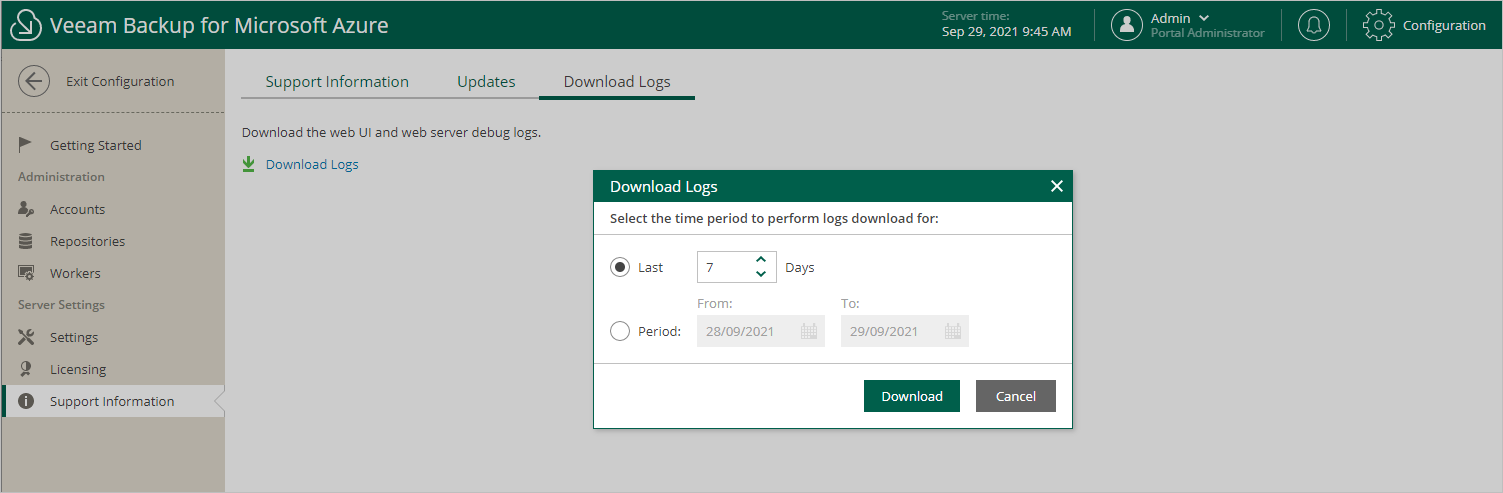Screen dimensions: 1503x493
Task: Click the Administration section heading
Action: click(61, 176)
